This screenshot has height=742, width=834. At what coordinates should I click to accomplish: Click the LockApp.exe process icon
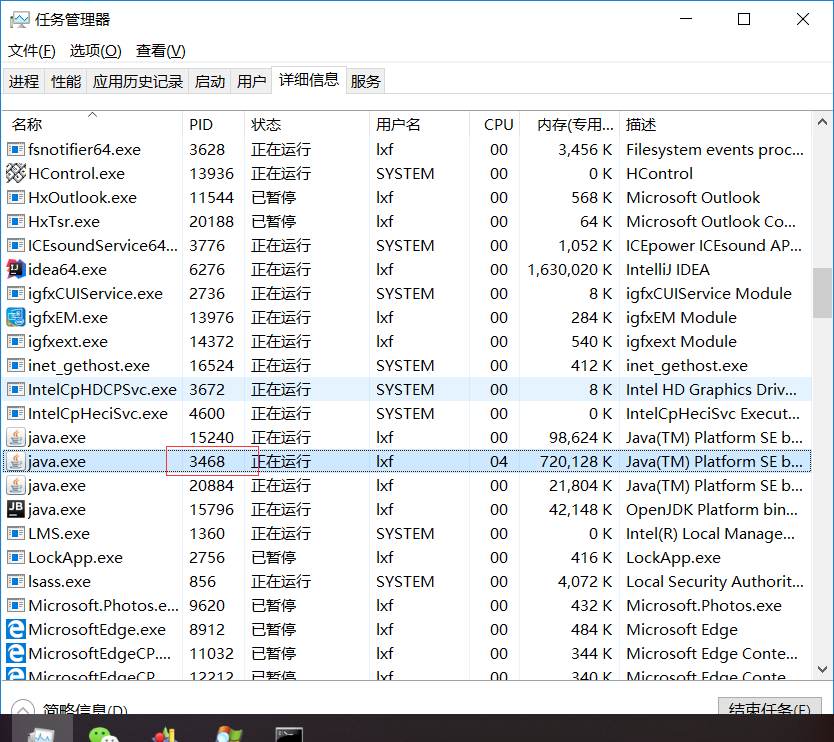point(16,557)
